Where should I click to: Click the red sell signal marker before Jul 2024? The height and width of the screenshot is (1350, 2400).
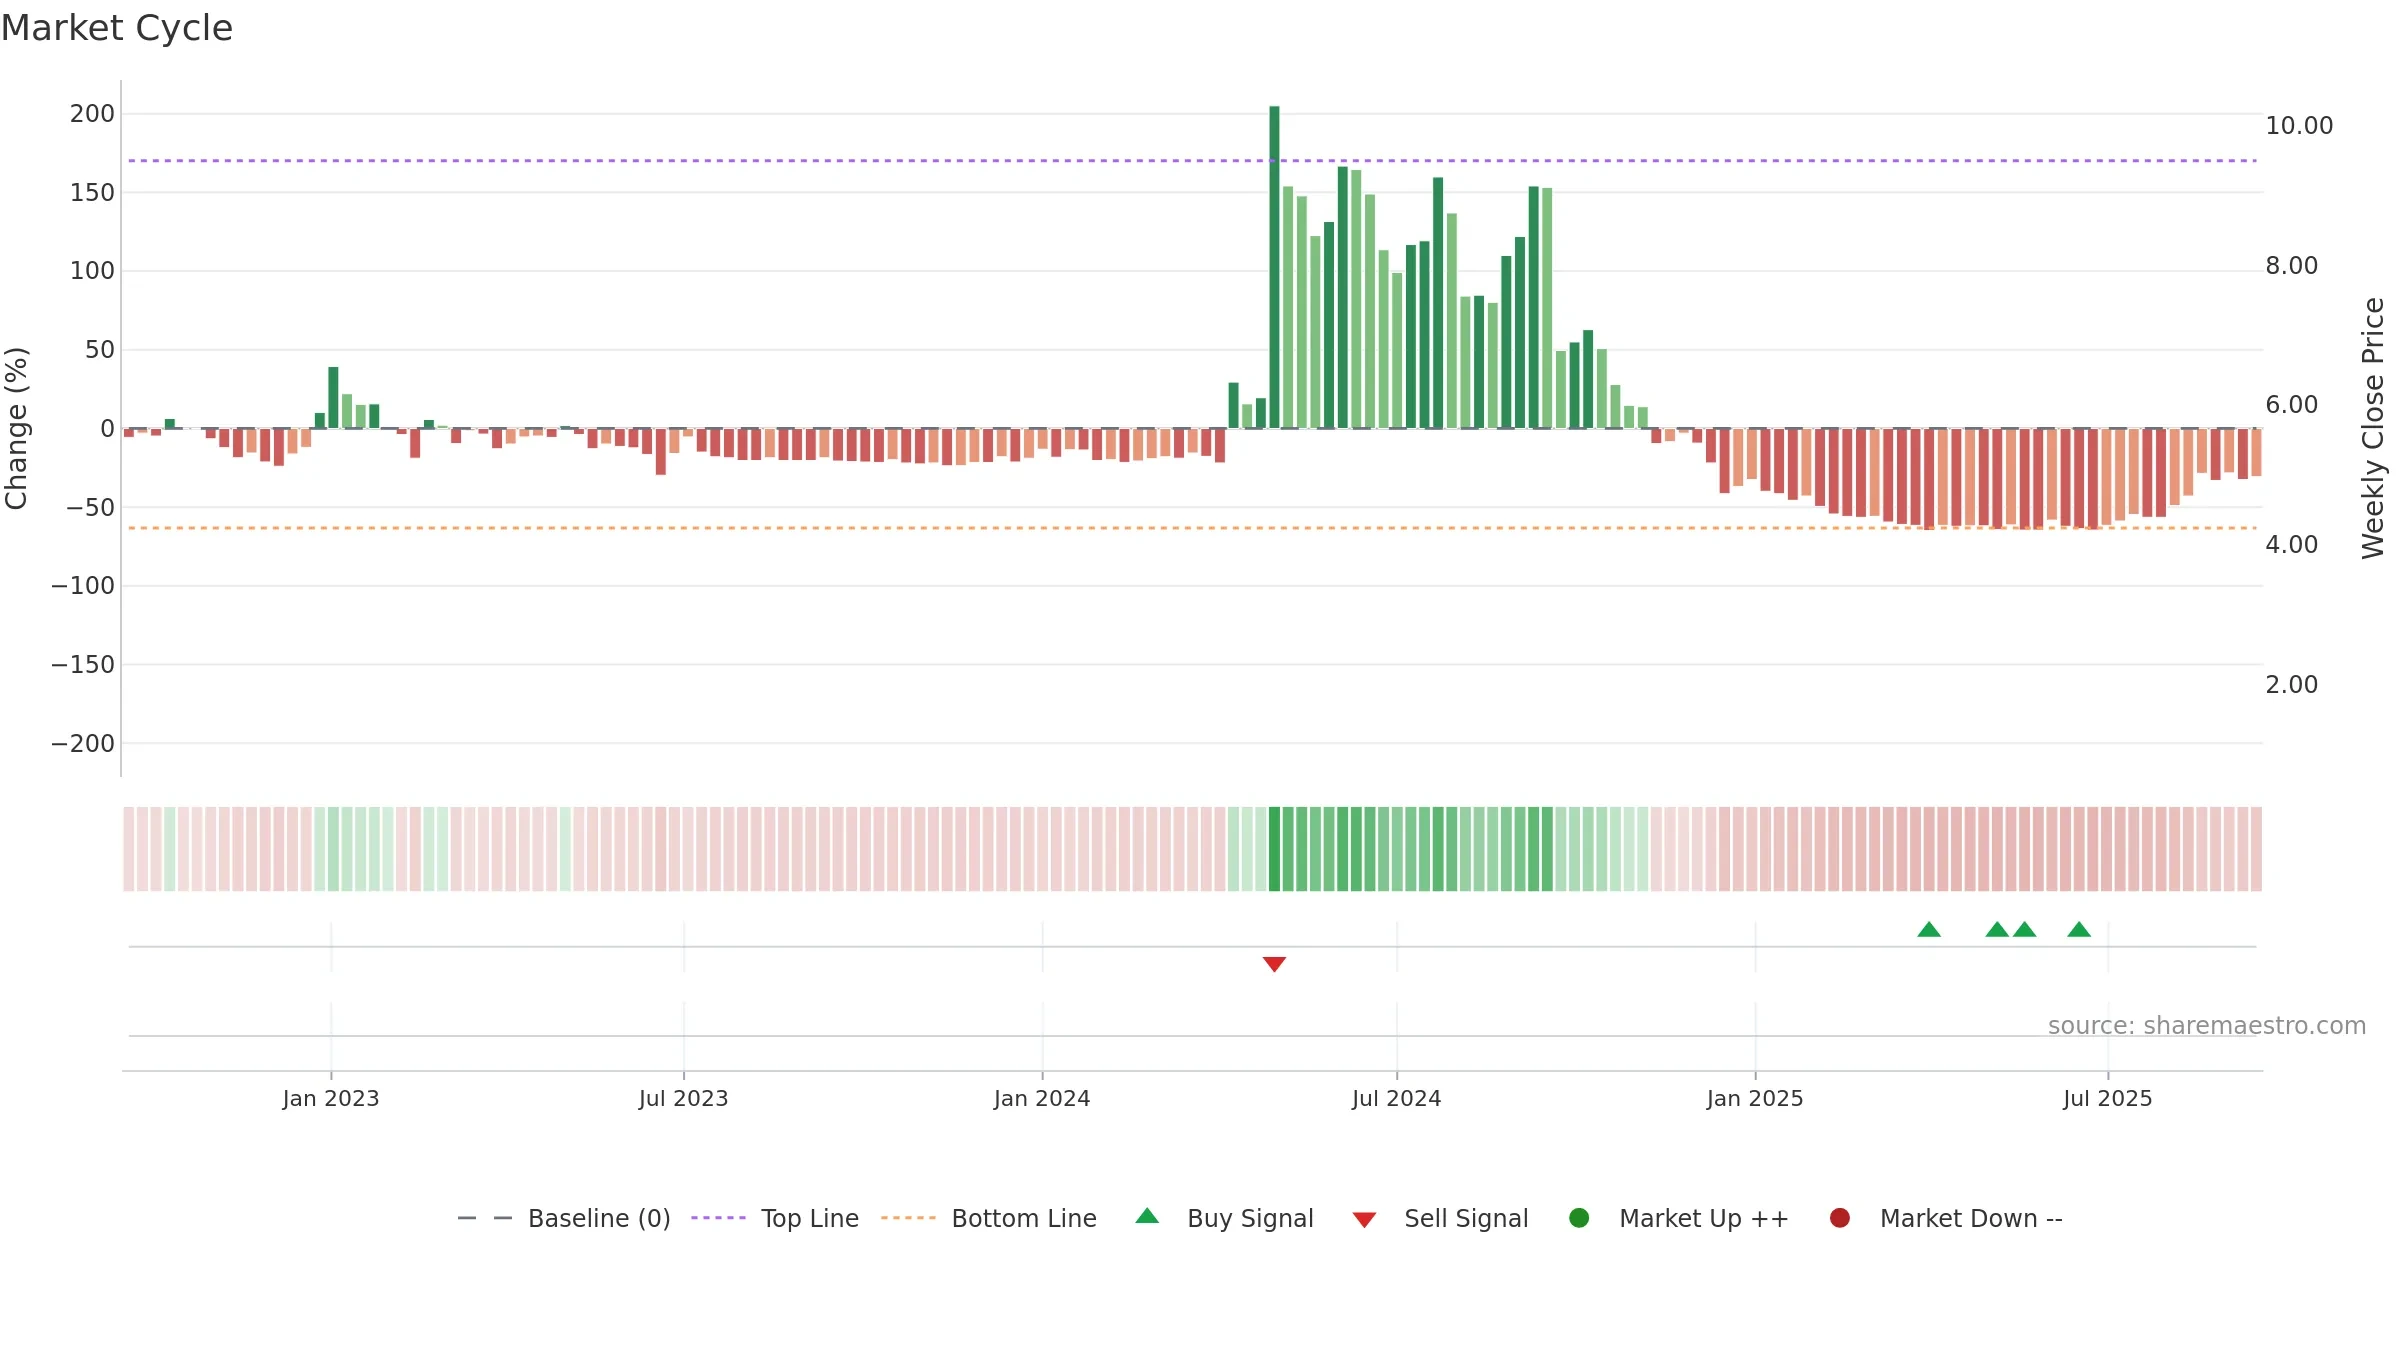coord(1274,964)
